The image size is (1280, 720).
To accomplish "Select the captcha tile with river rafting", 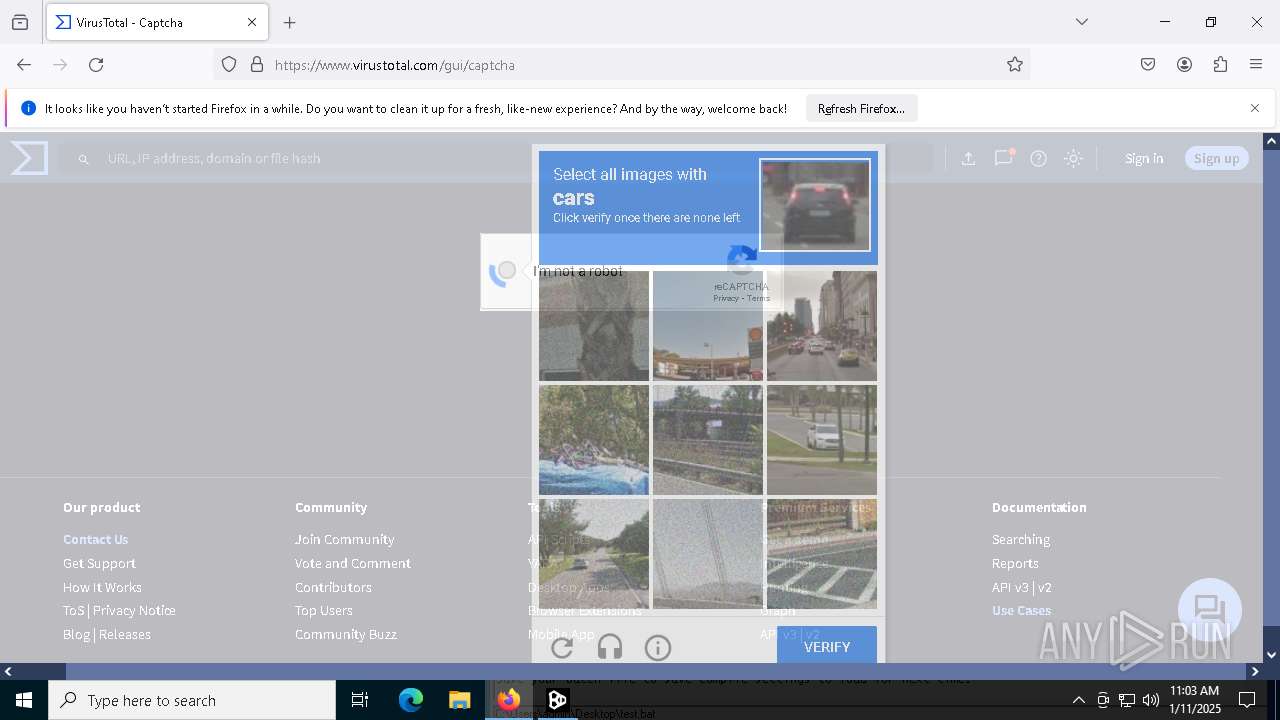I will point(594,440).
